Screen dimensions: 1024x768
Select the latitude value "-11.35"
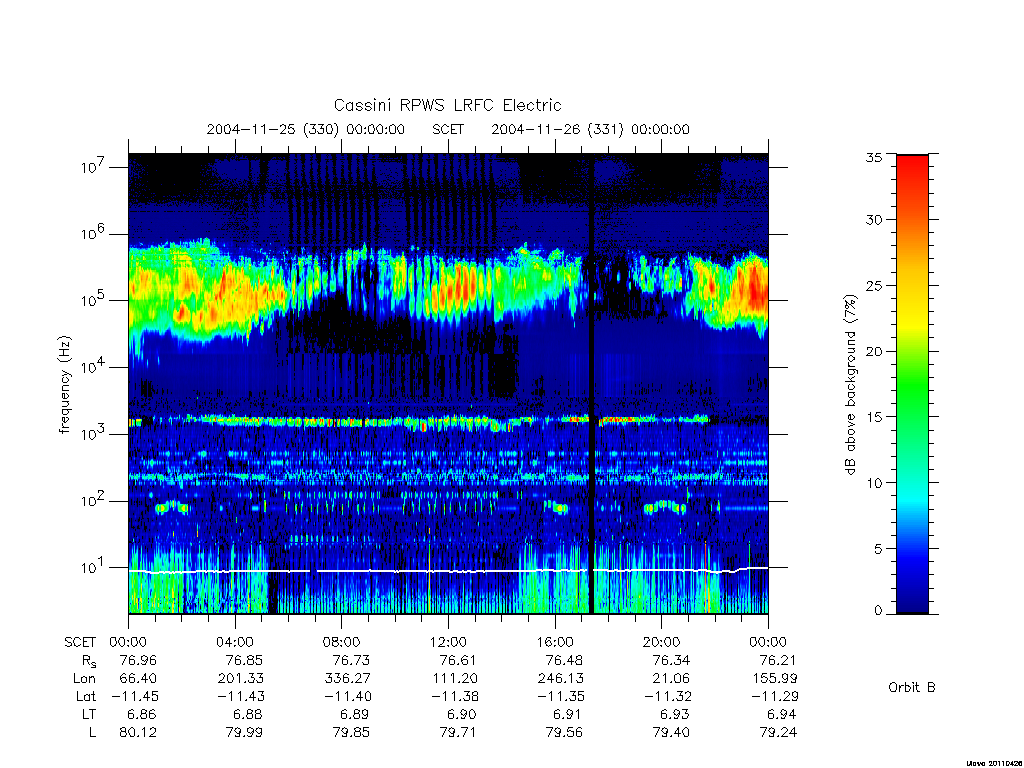pos(561,697)
